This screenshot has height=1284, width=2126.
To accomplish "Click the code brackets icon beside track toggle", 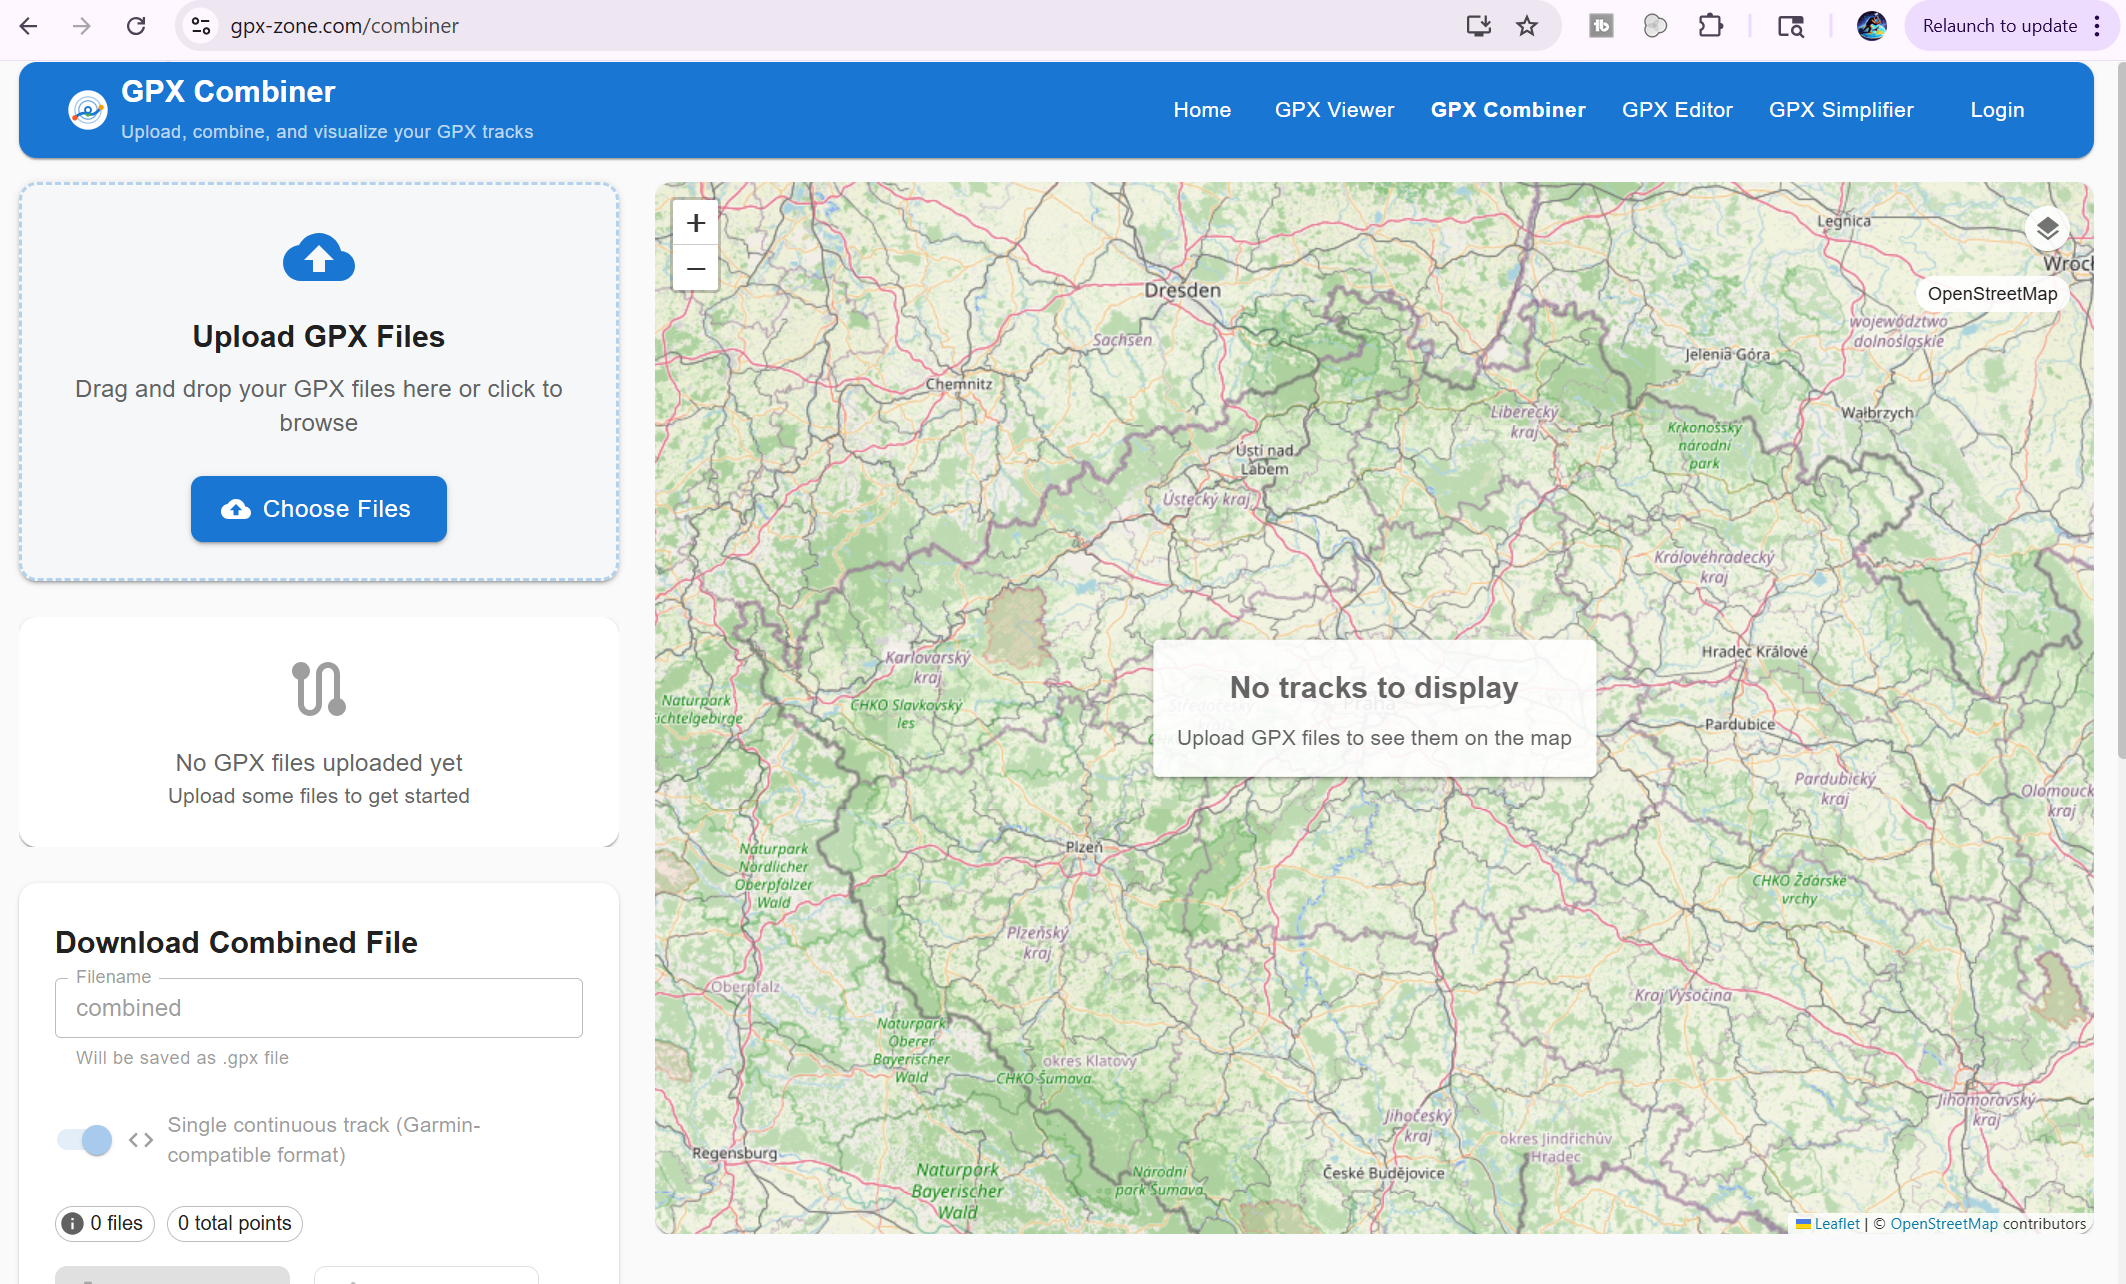I will (x=141, y=1140).
